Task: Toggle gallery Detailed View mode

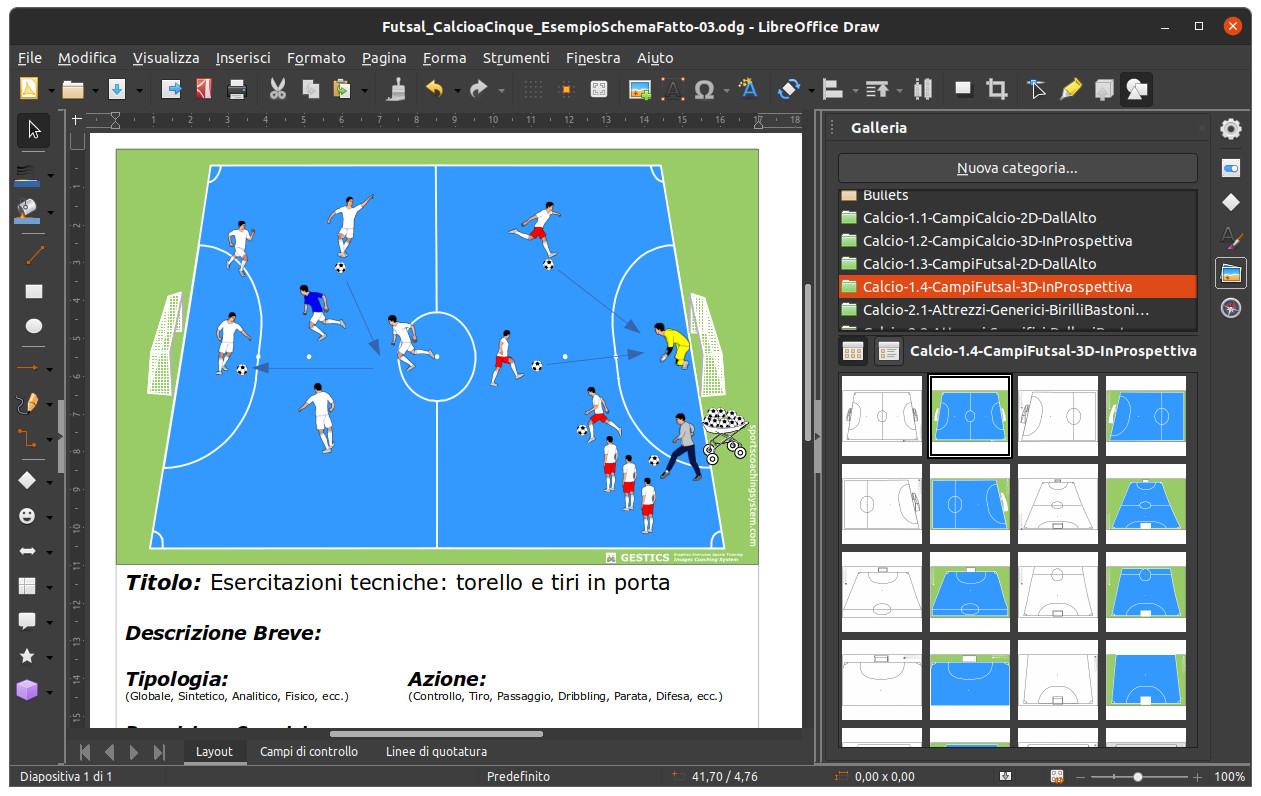Action: tap(888, 351)
